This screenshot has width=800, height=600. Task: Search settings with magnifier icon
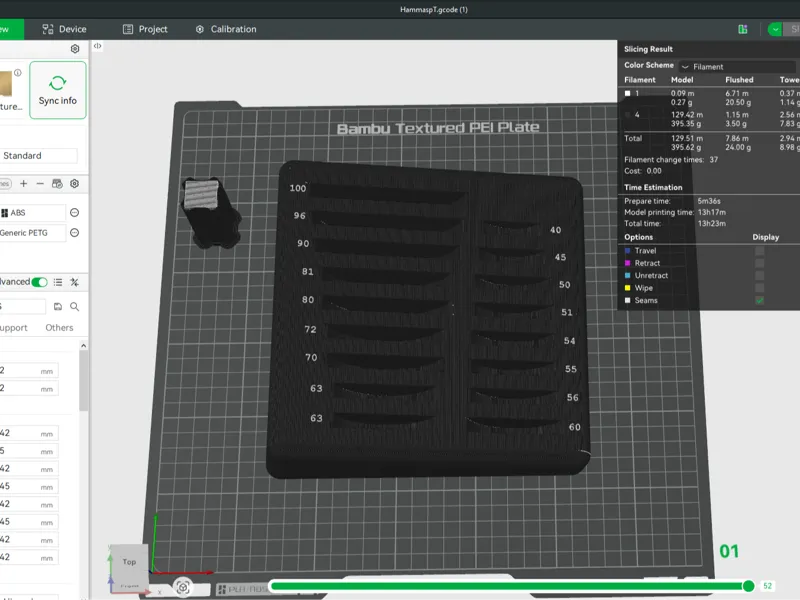74,307
